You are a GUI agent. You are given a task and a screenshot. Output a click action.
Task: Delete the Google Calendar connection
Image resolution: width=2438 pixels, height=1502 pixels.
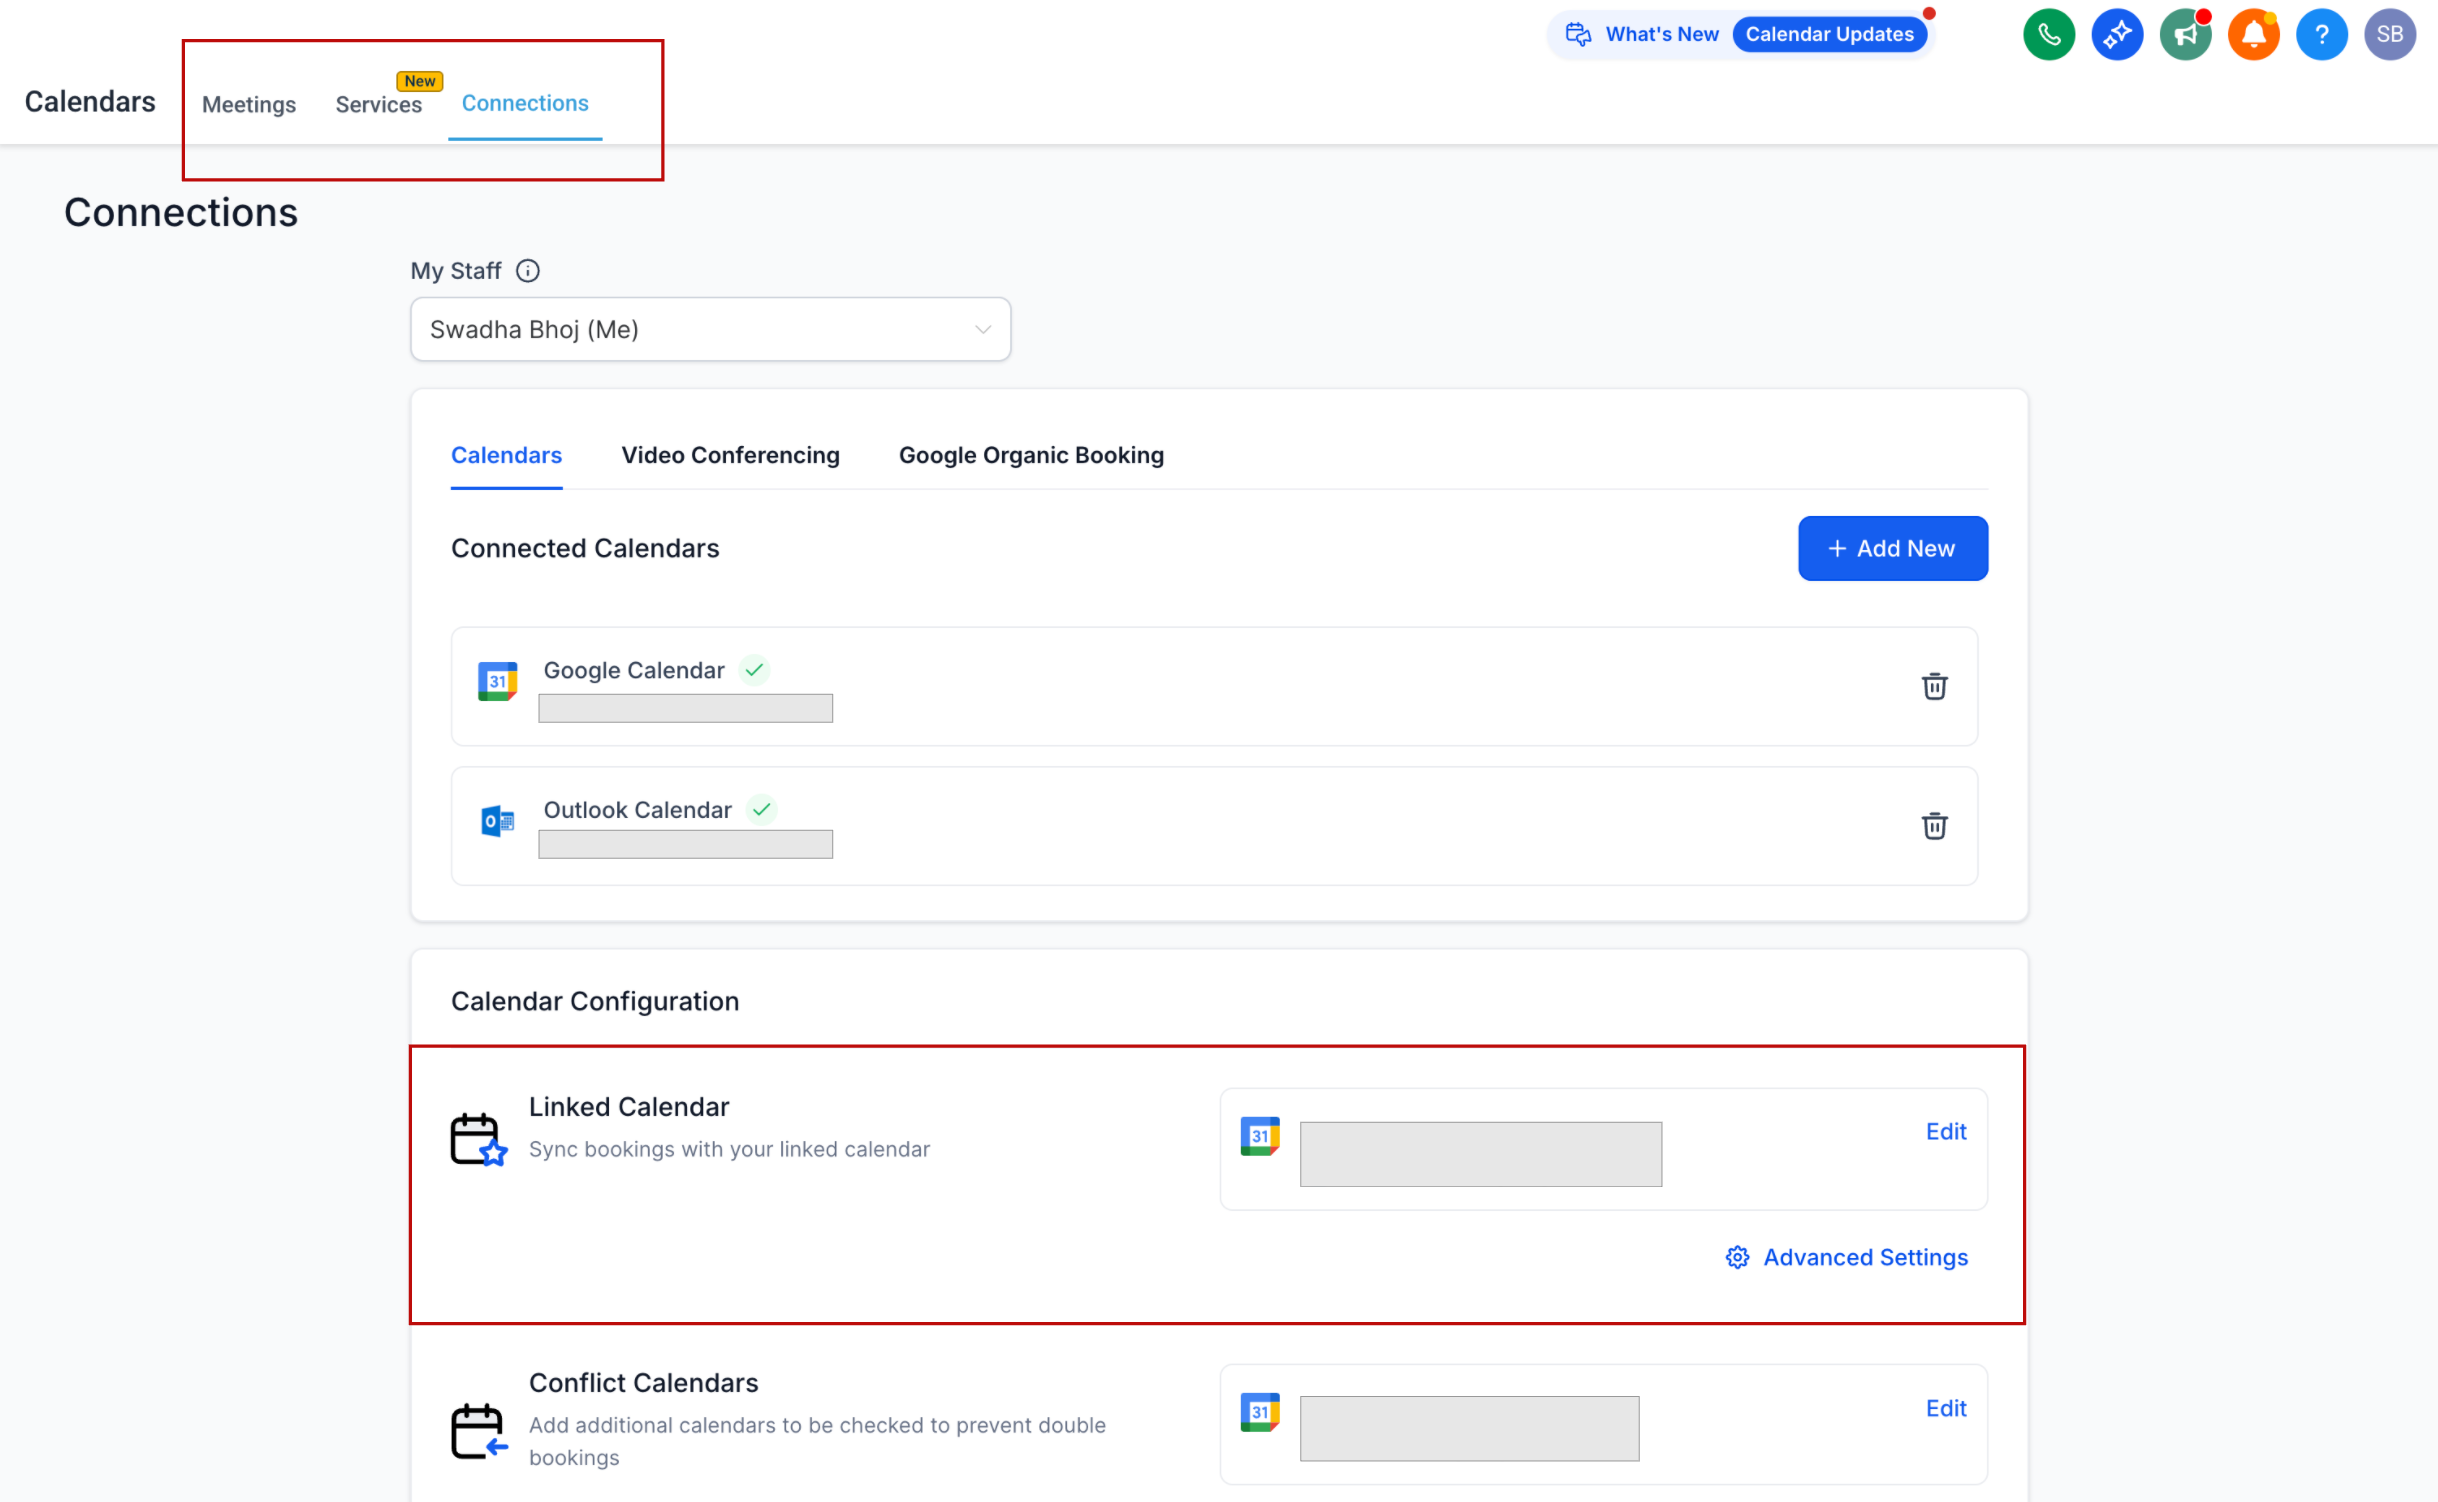pyautogui.click(x=1933, y=686)
